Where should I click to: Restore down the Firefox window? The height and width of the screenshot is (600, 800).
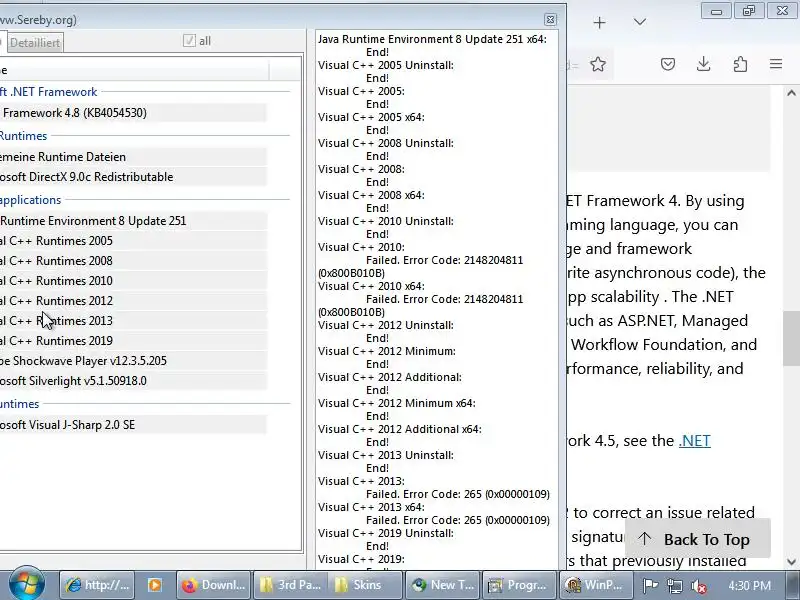point(749,11)
